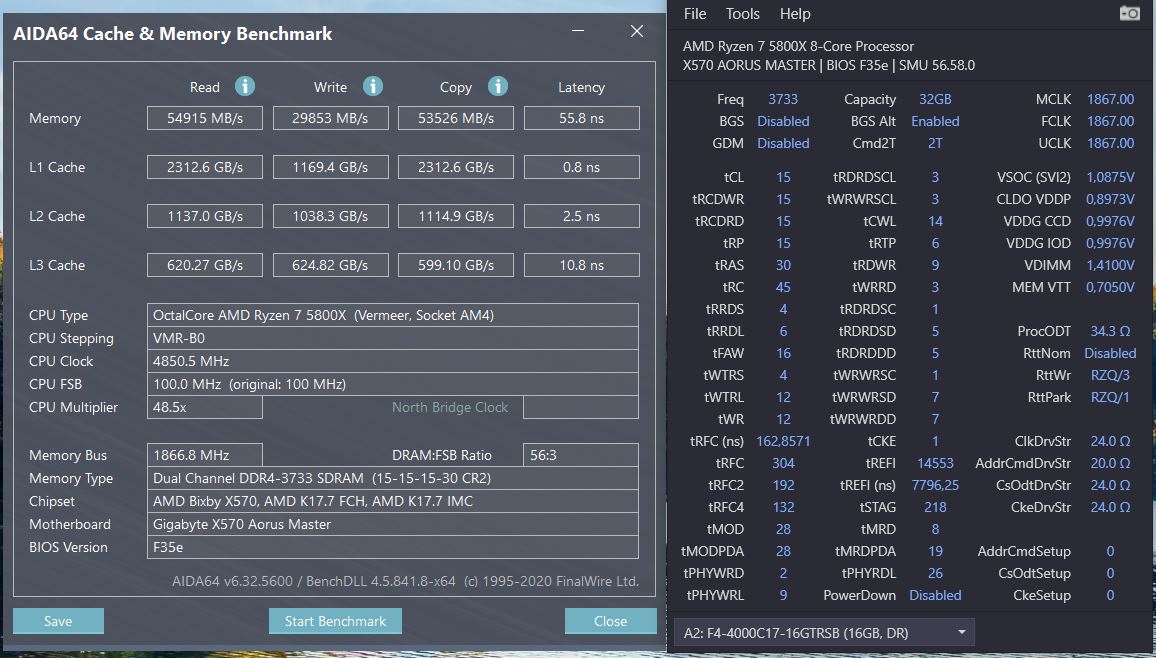This screenshot has width=1156, height=658.
Task: Click the RttWr value RZQ/3
Action: tap(1110, 375)
